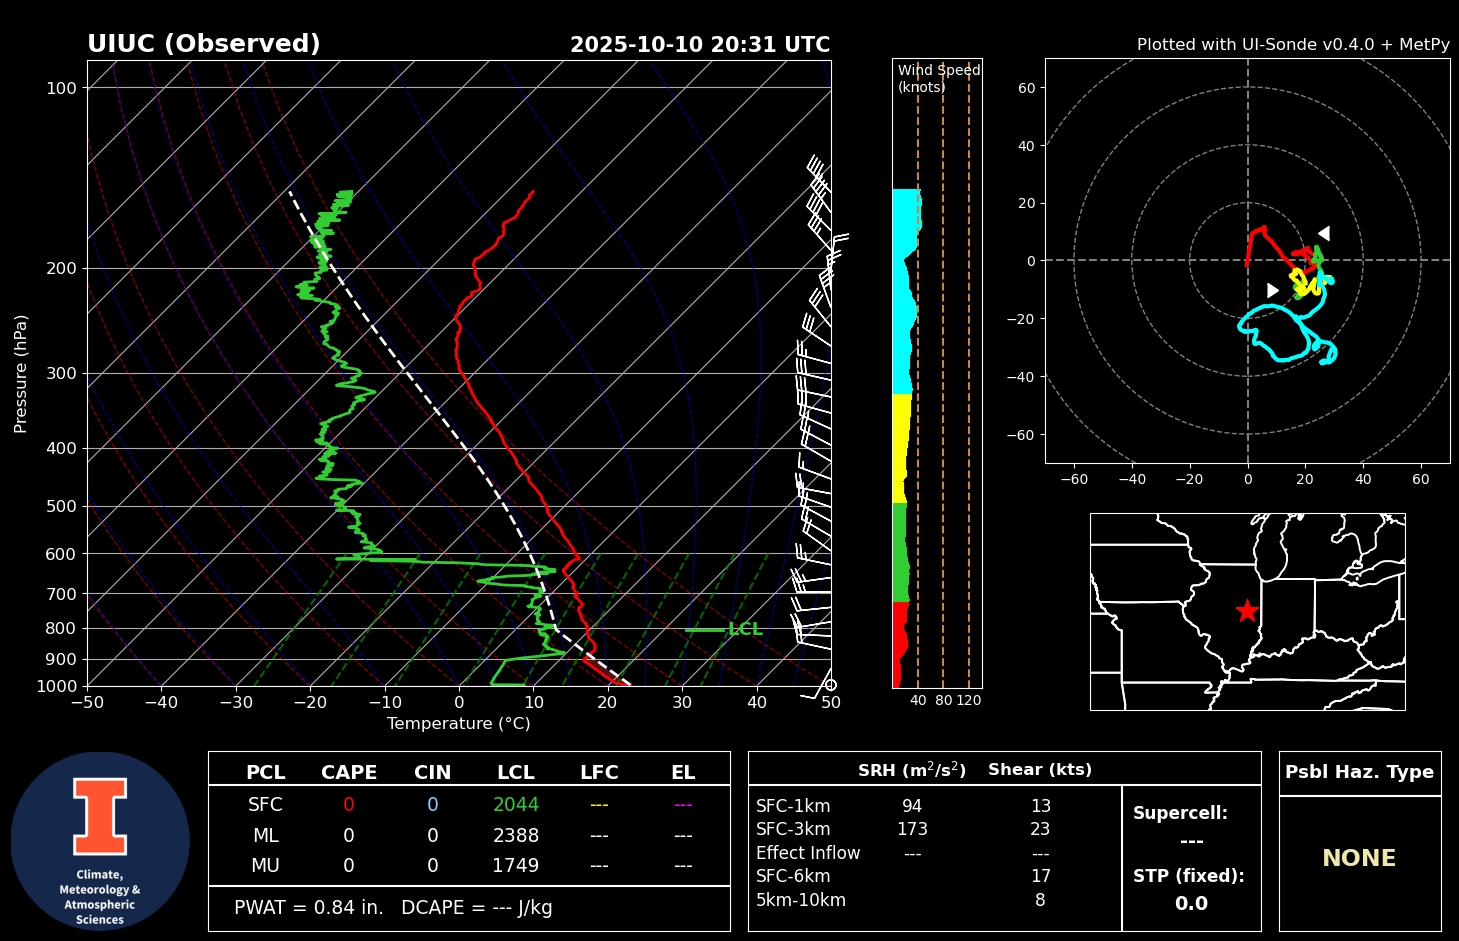Click the Psbl Haz. Type header
Screen dimensions: 1459x941
click(1359, 772)
